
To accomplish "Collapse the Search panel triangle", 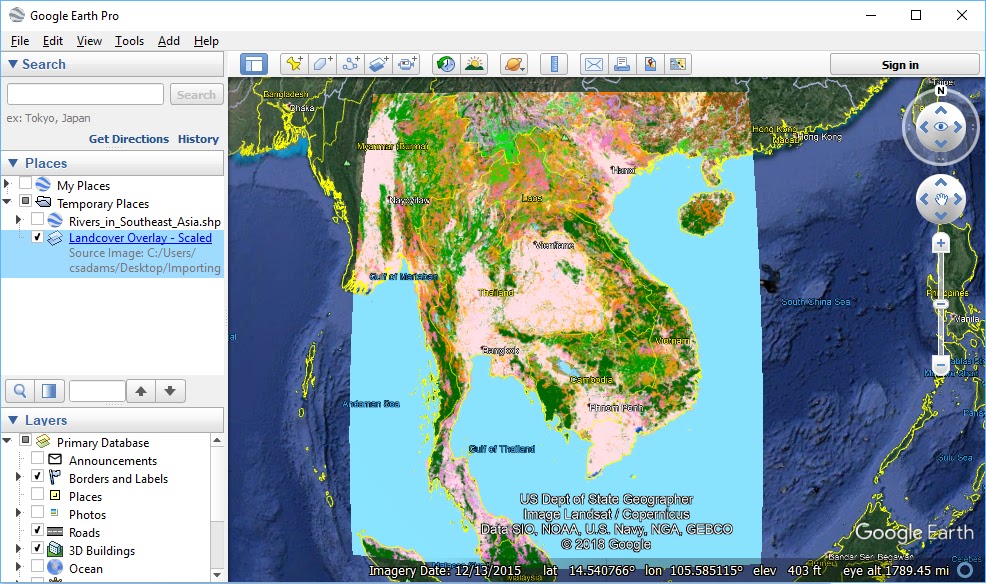I will tap(13, 64).
